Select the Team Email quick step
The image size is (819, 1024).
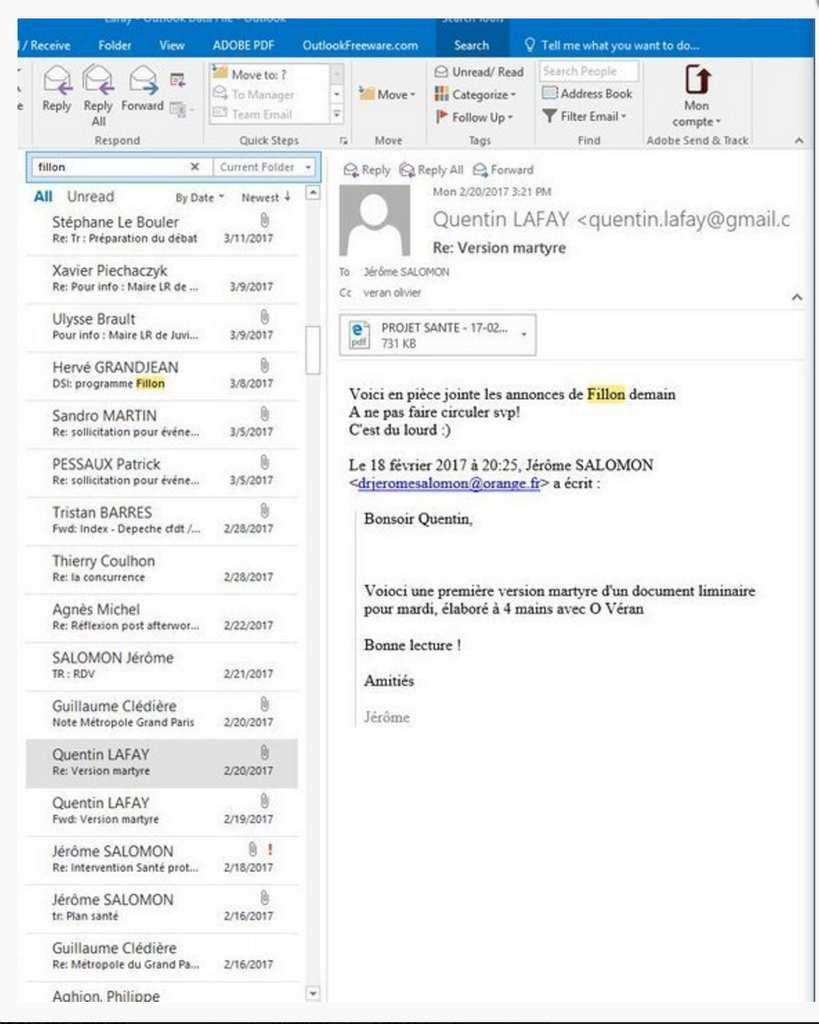pos(270,114)
